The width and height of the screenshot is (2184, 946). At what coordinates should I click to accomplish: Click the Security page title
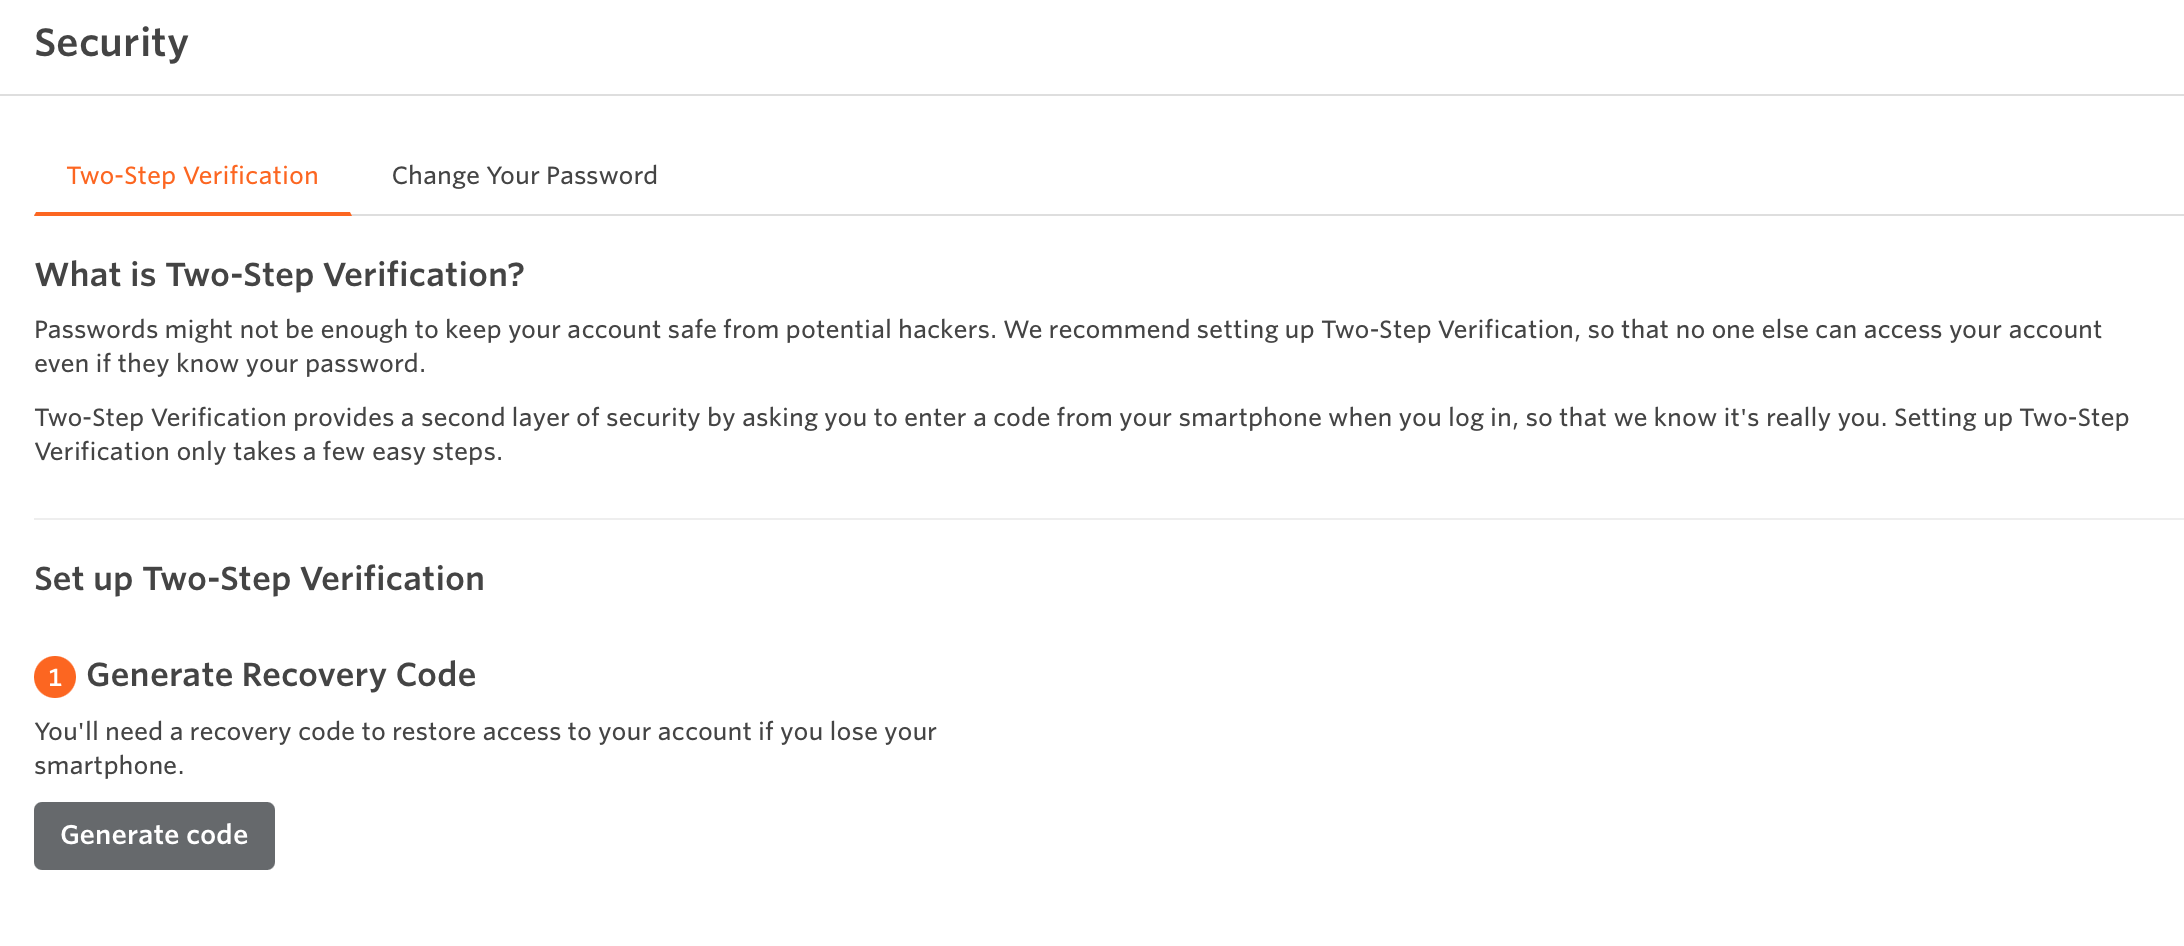click(111, 43)
